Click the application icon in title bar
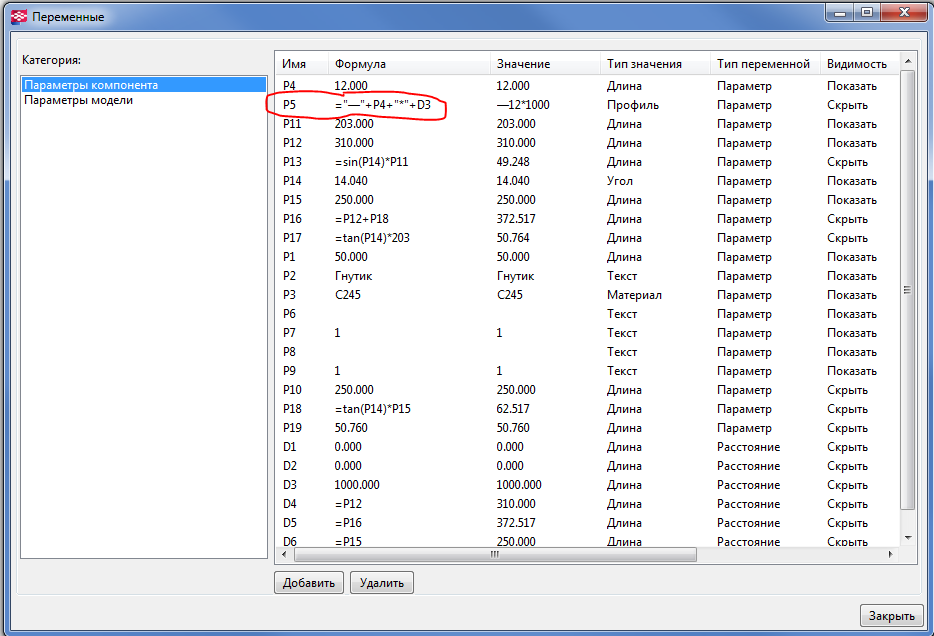Screen dimensions: 934x636 pyautogui.click(x=18, y=17)
